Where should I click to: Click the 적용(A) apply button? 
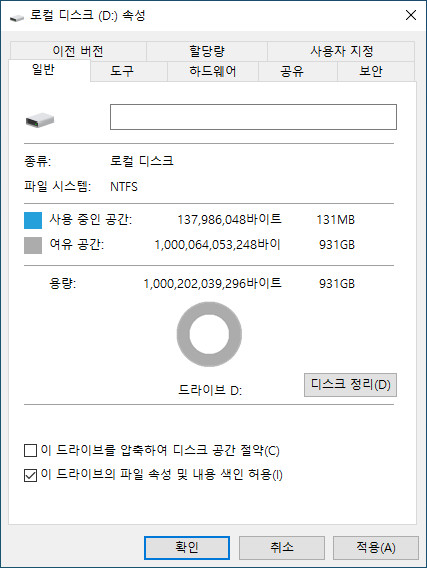point(376,547)
